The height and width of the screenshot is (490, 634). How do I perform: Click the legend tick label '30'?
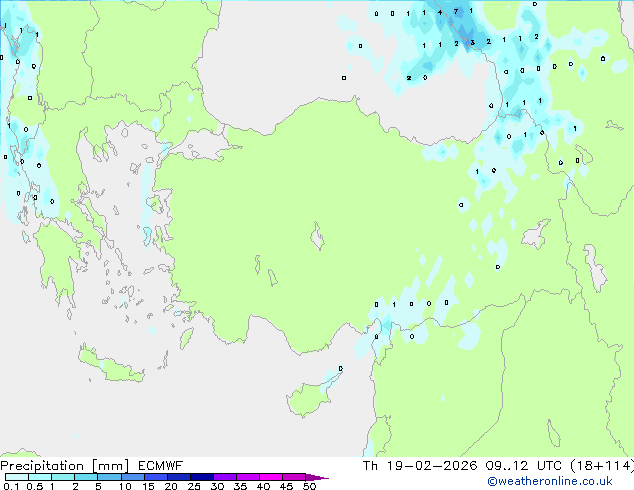[x=217, y=486]
